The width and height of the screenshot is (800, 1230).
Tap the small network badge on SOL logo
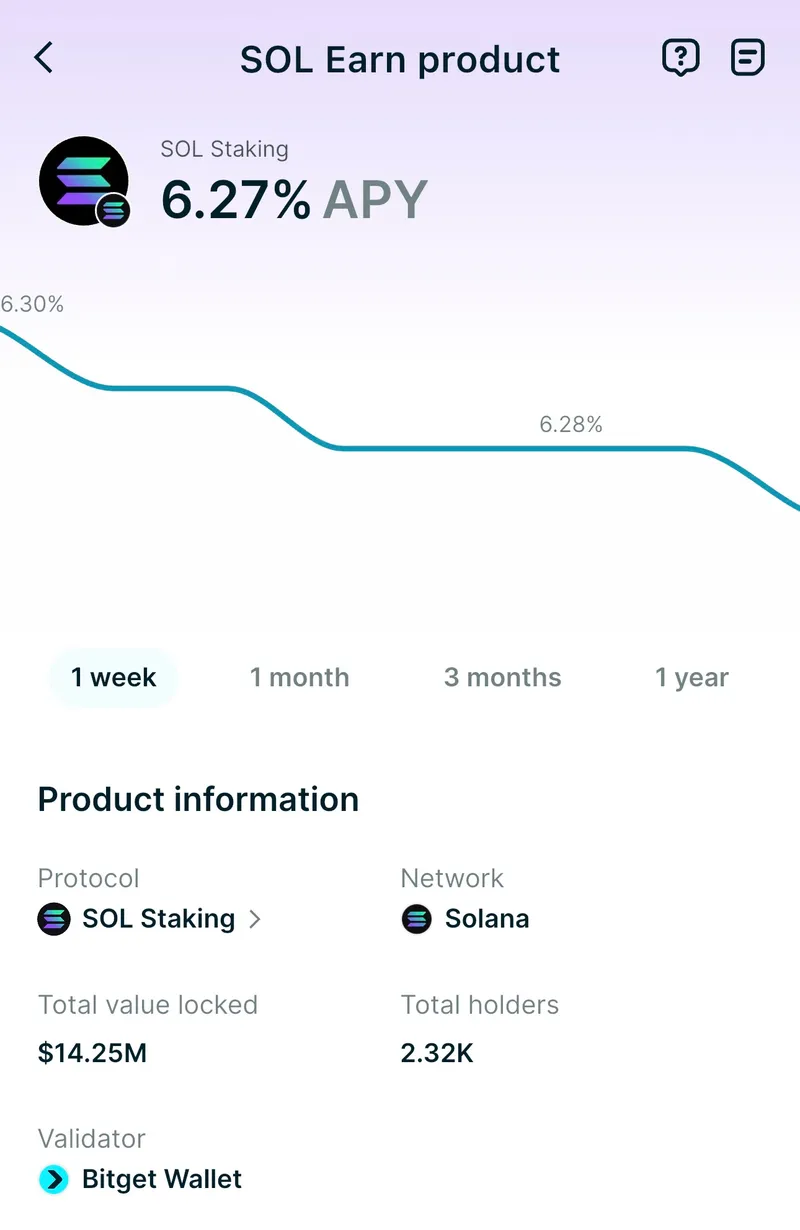(113, 210)
